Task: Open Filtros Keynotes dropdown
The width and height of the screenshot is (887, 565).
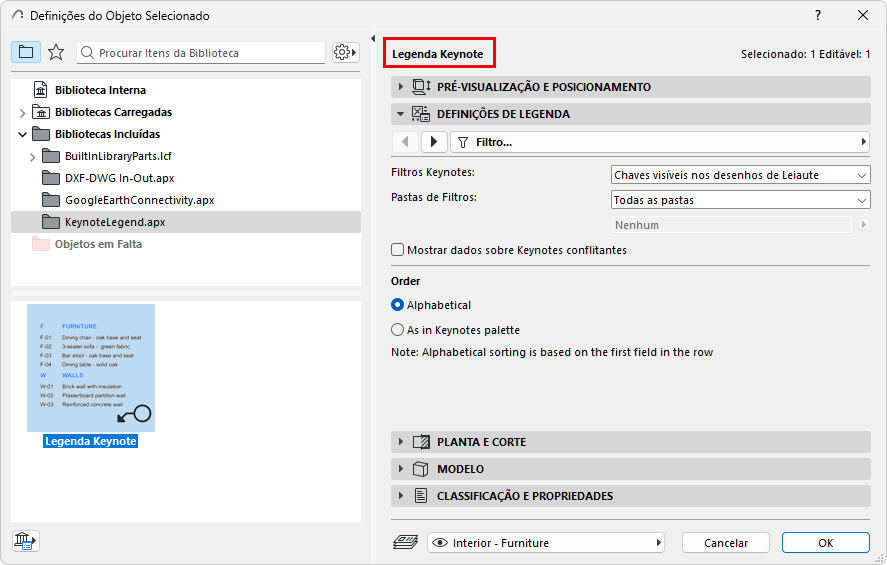Action: coord(740,175)
